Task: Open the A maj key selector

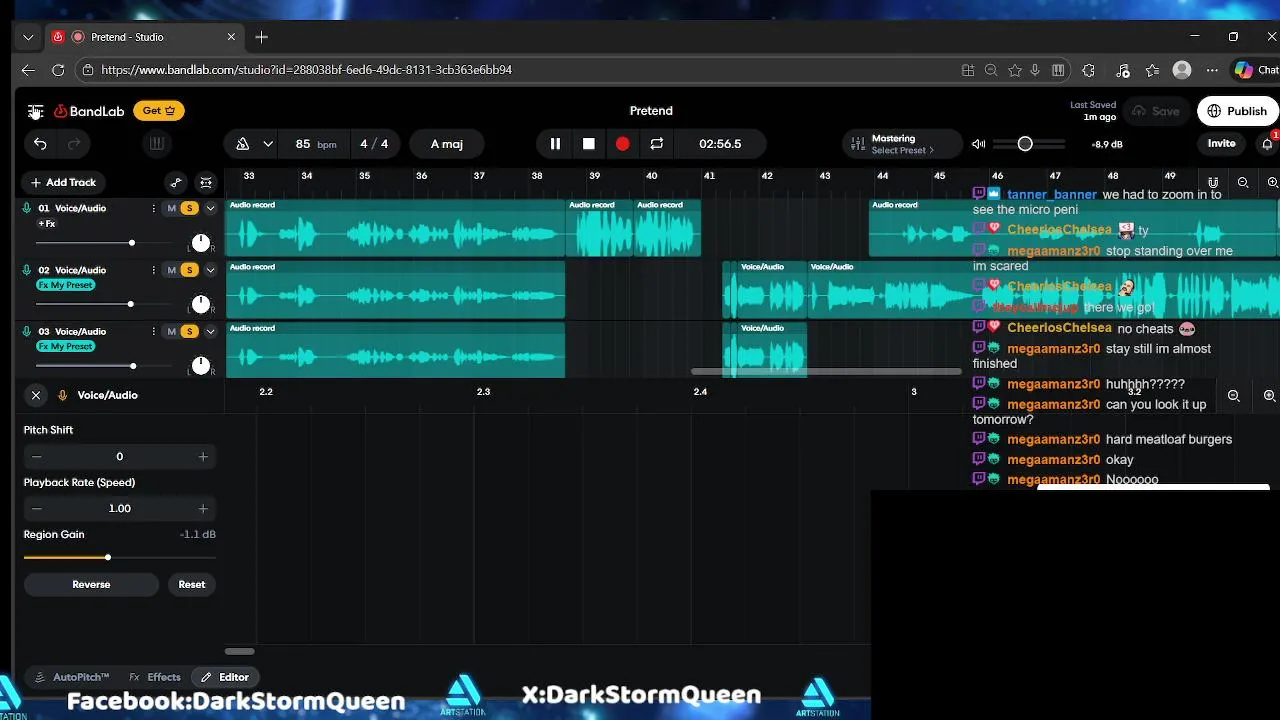Action: tap(446, 144)
